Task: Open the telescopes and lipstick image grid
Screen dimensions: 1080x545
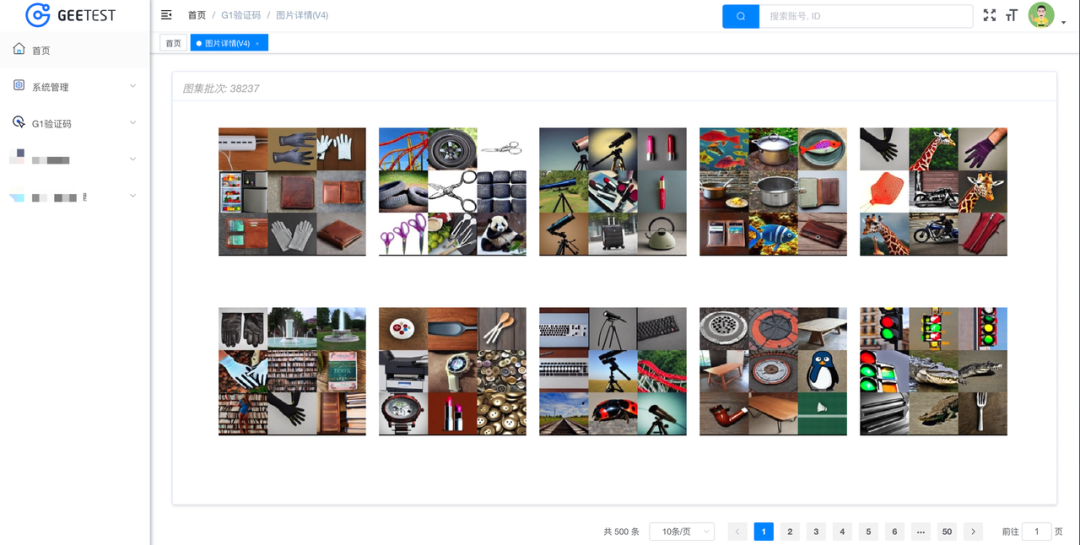Action: 613,192
